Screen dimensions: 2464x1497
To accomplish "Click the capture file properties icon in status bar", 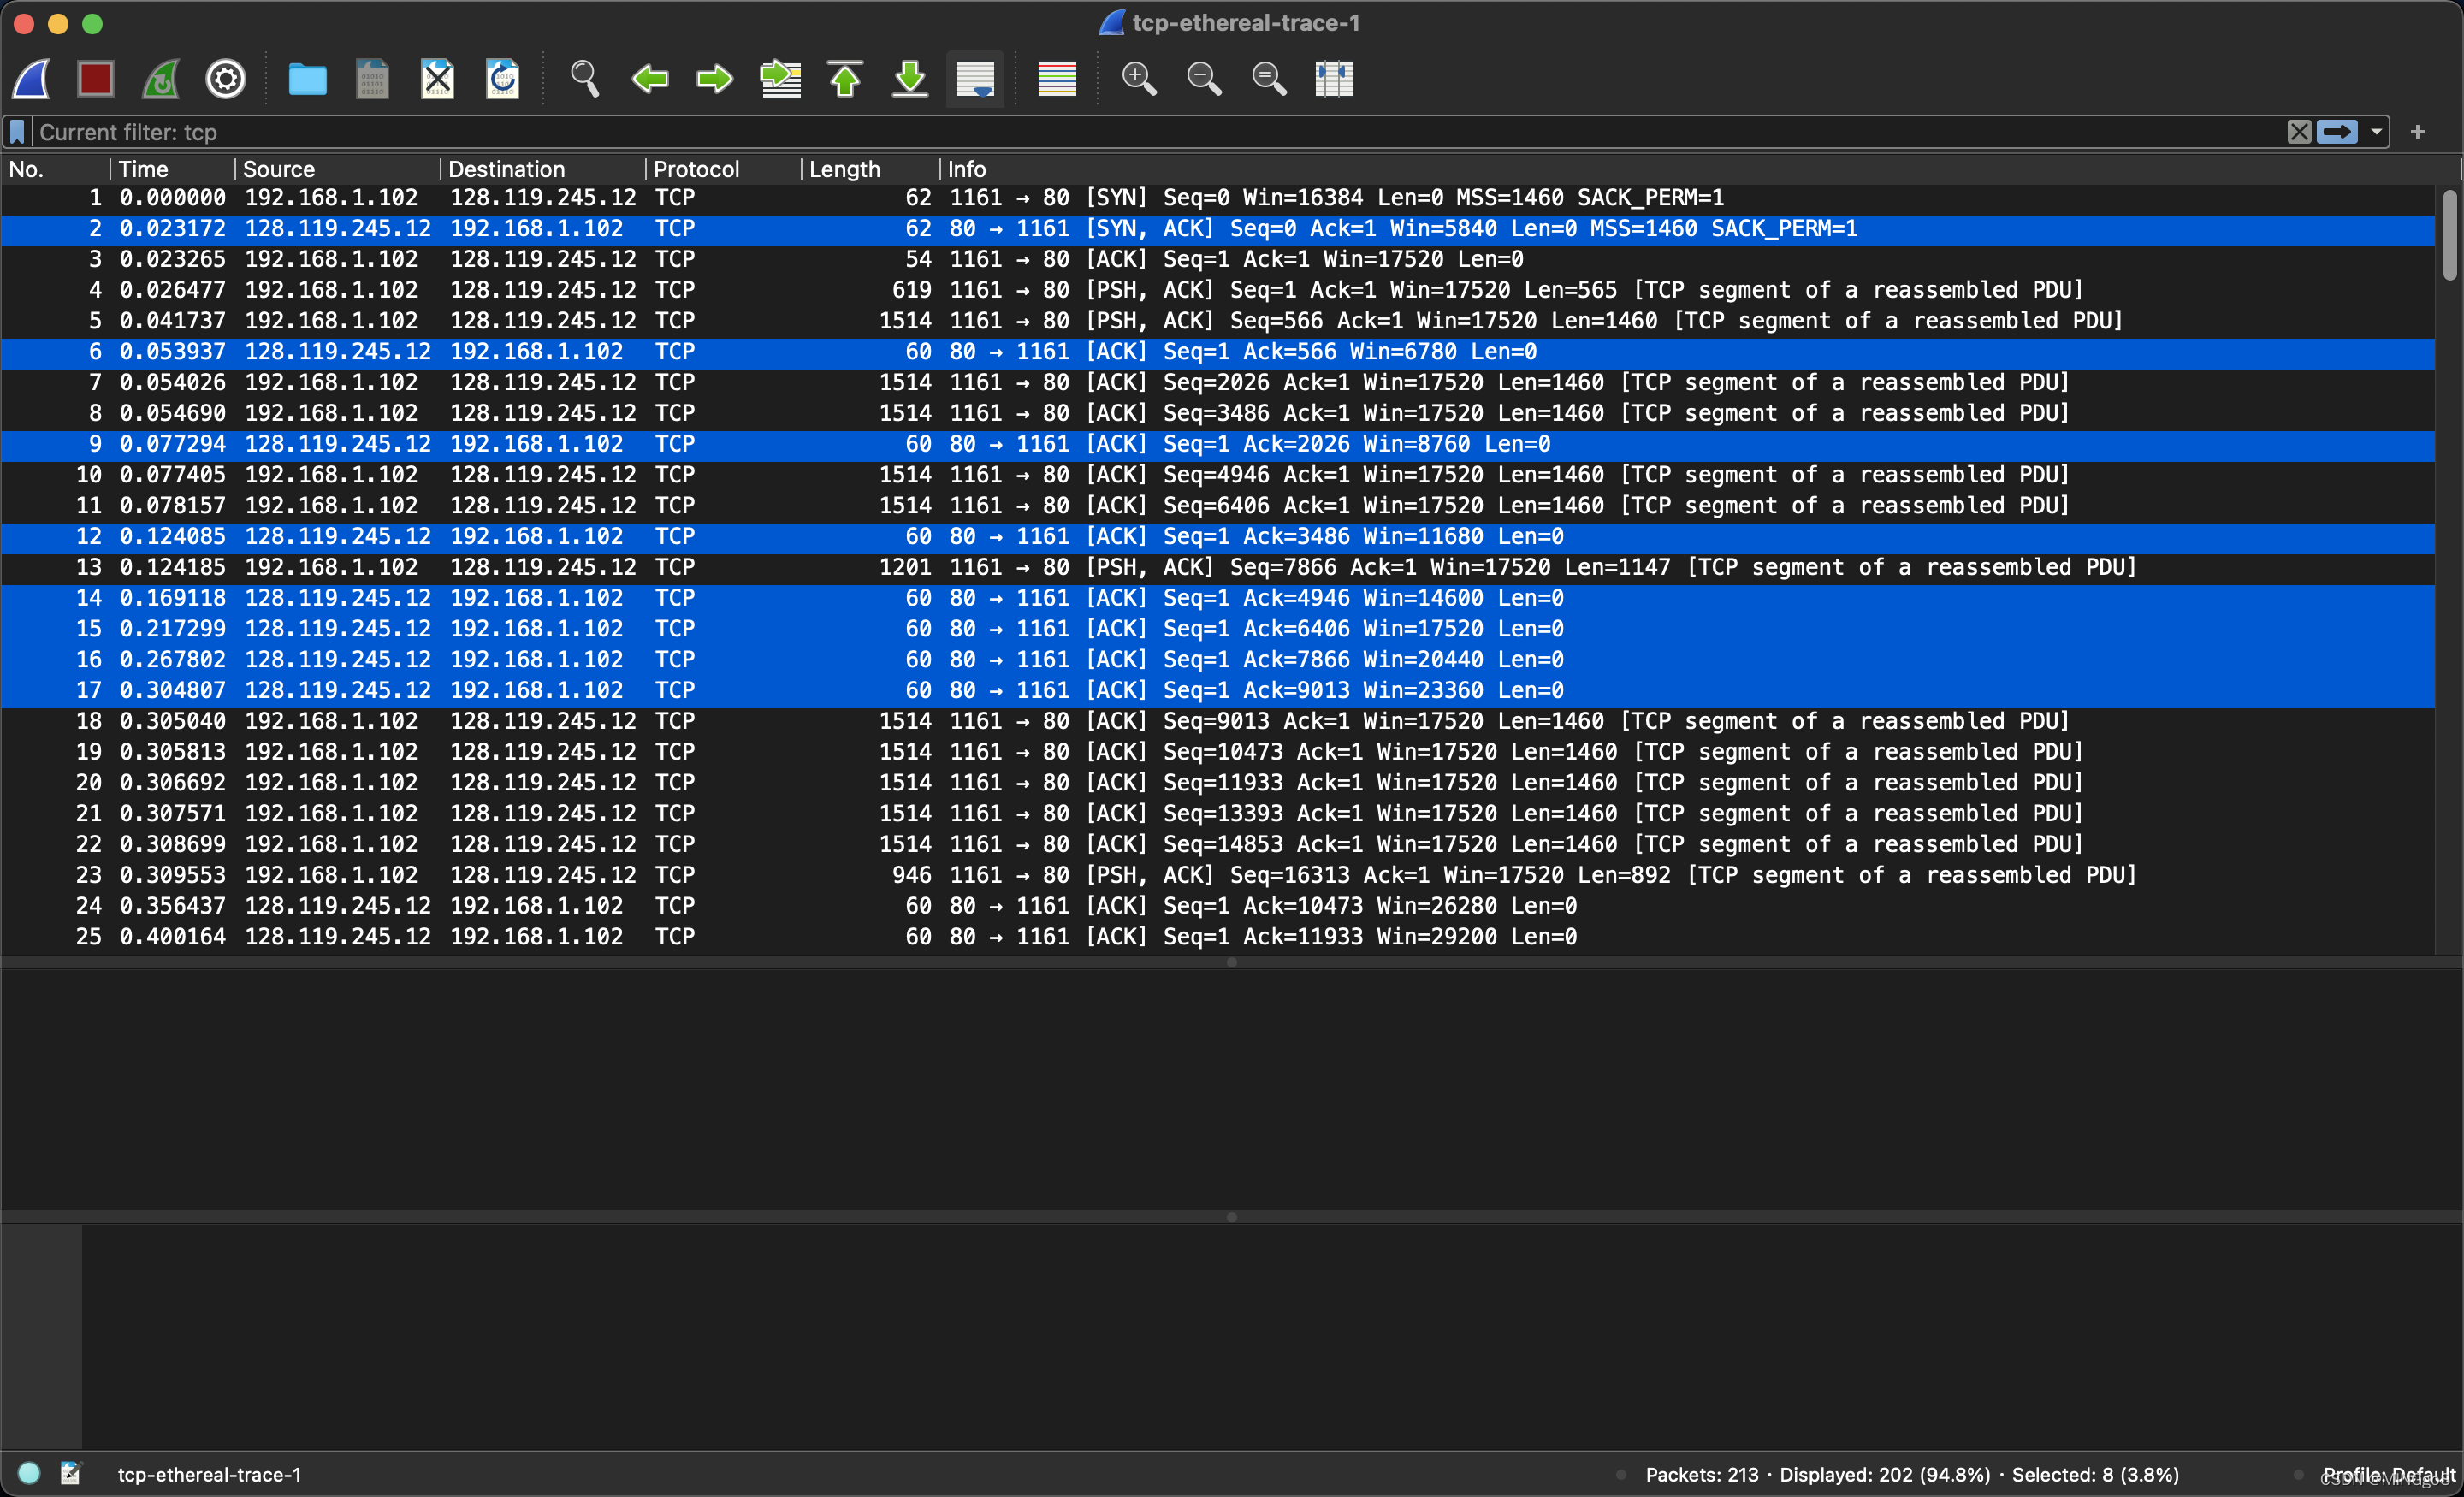I will pyautogui.click(x=70, y=1473).
